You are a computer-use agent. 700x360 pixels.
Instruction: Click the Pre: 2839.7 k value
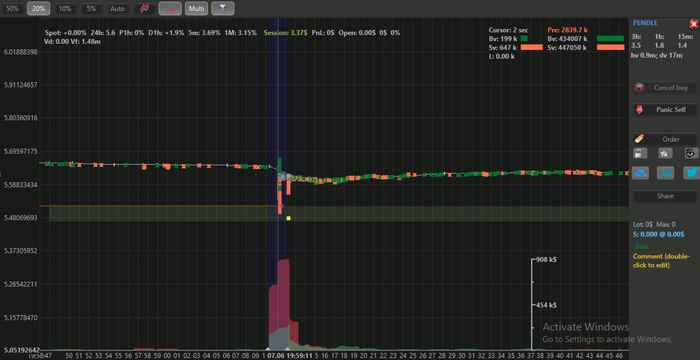[567, 30]
